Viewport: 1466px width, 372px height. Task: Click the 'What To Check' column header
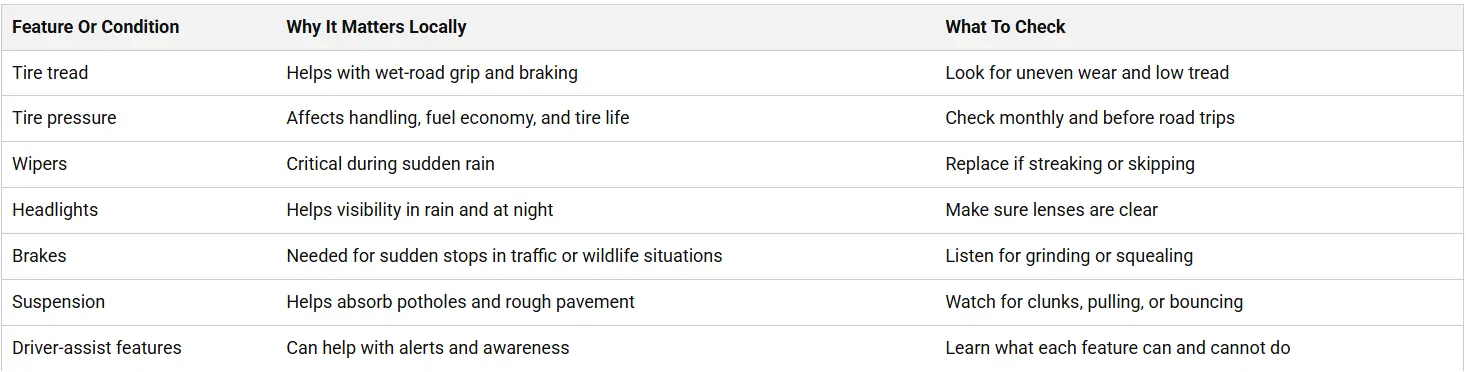(1005, 27)
